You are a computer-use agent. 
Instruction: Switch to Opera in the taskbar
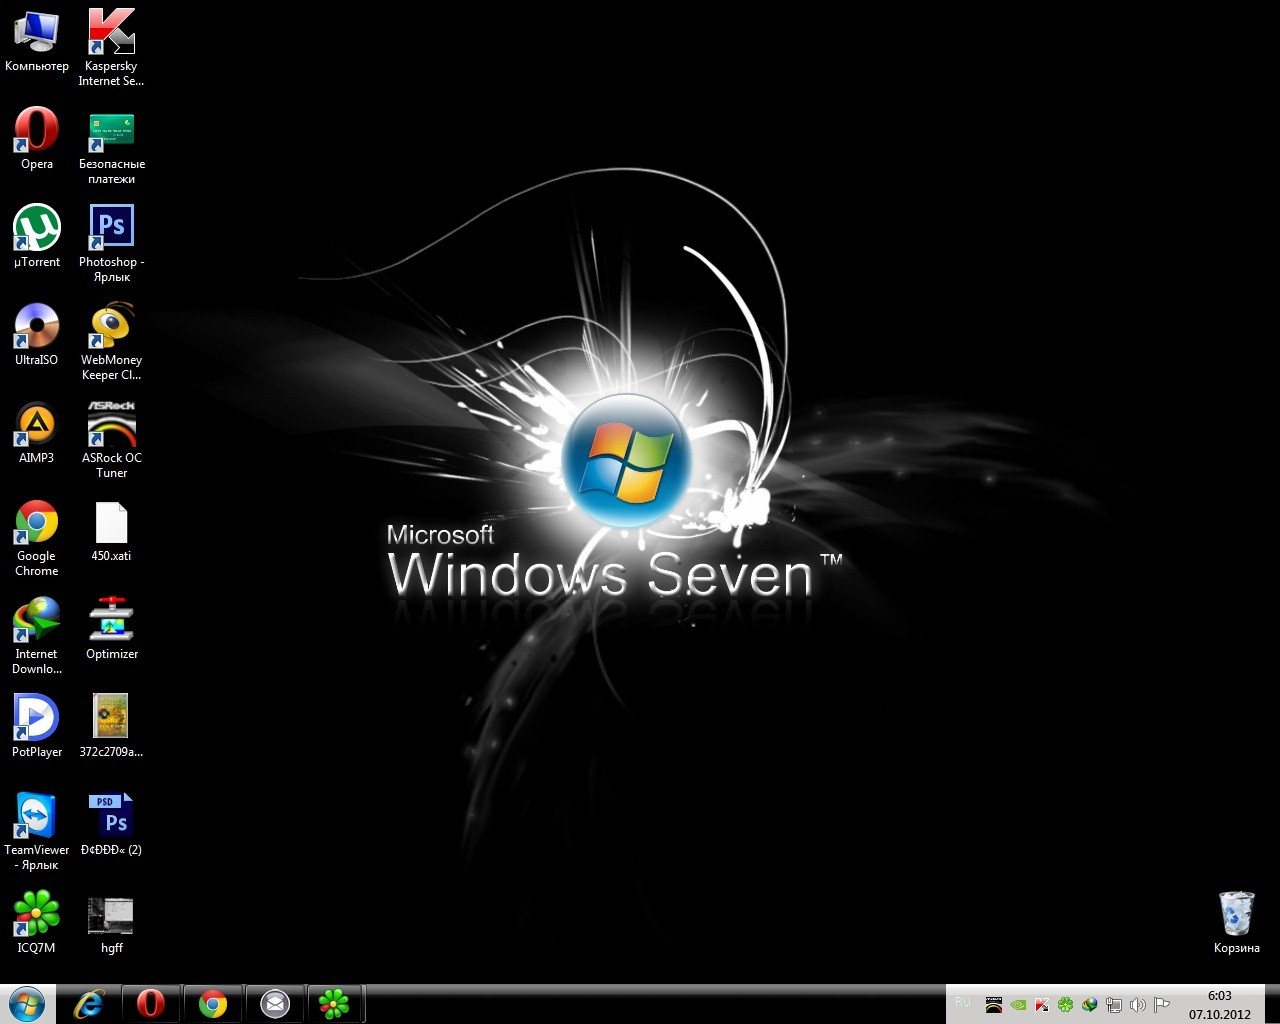pos(151,1004)
